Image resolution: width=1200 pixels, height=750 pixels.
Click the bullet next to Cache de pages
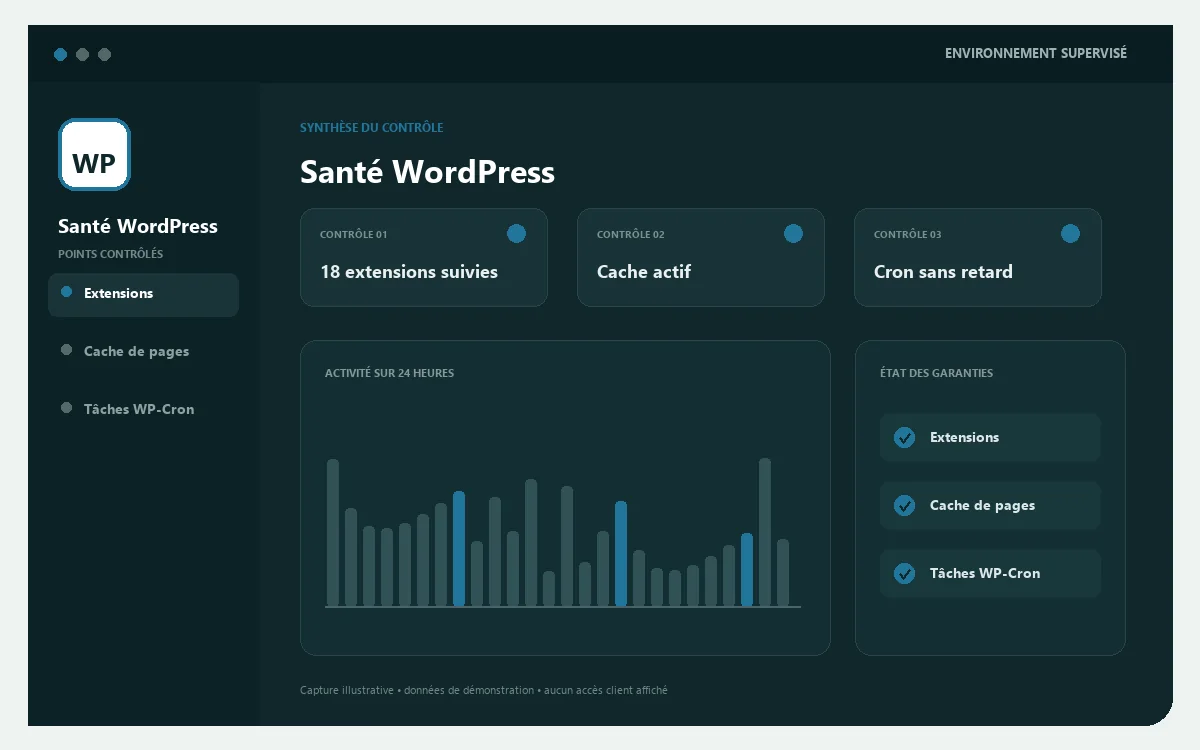[x=67, y=350]
